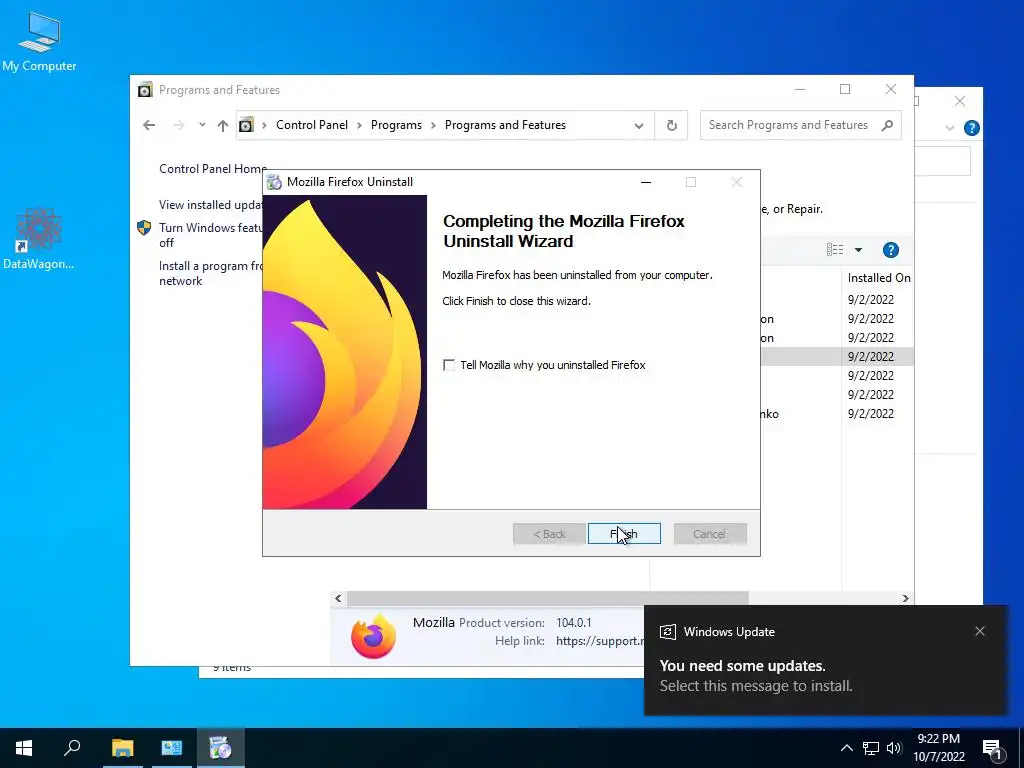
Task: Open clock and calendar 9:22 PM
Action: point(938,748)
